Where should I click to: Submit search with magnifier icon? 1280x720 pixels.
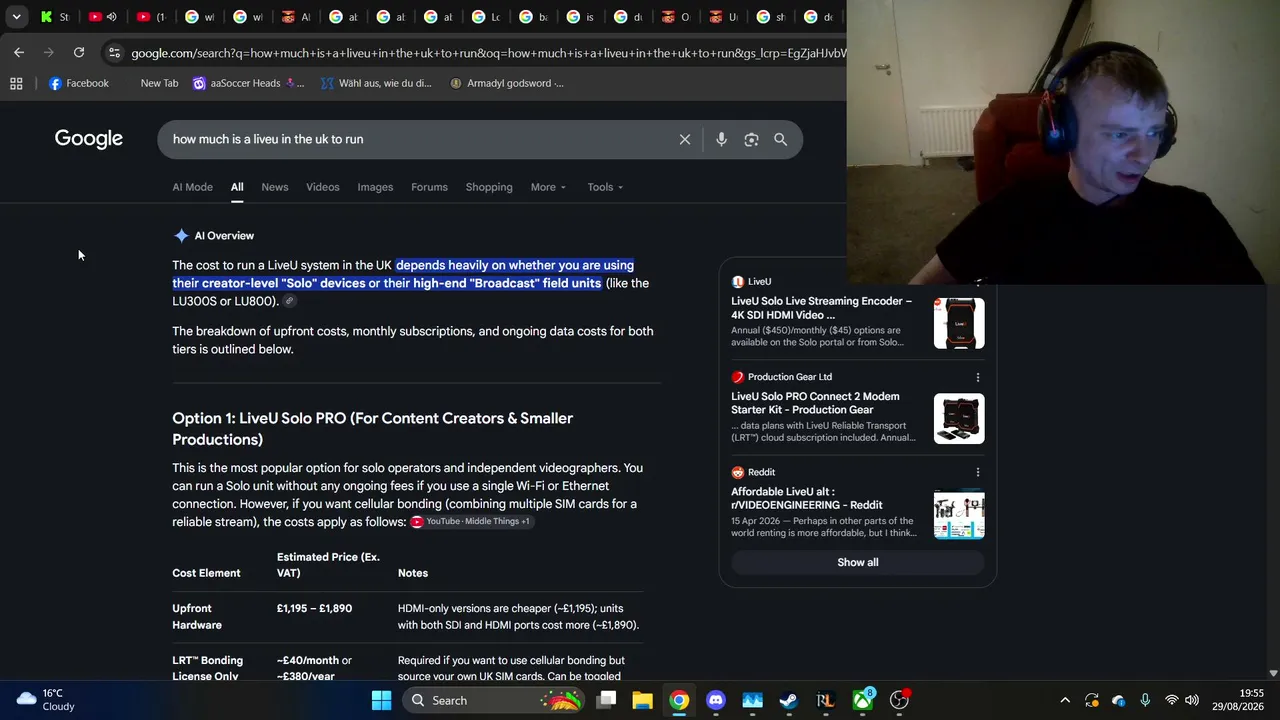coord(781,140)
